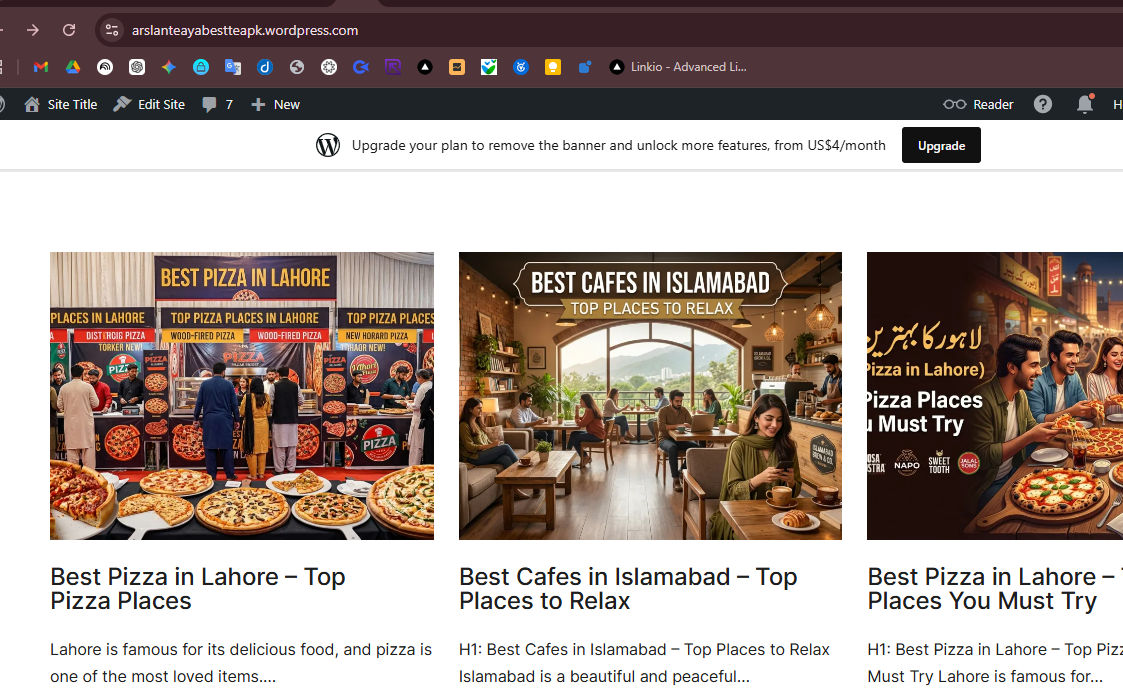Click the WordPress logo in upgrade banner
The width and height of the screenshot is (1123, 695).
[x=328, y=145]
